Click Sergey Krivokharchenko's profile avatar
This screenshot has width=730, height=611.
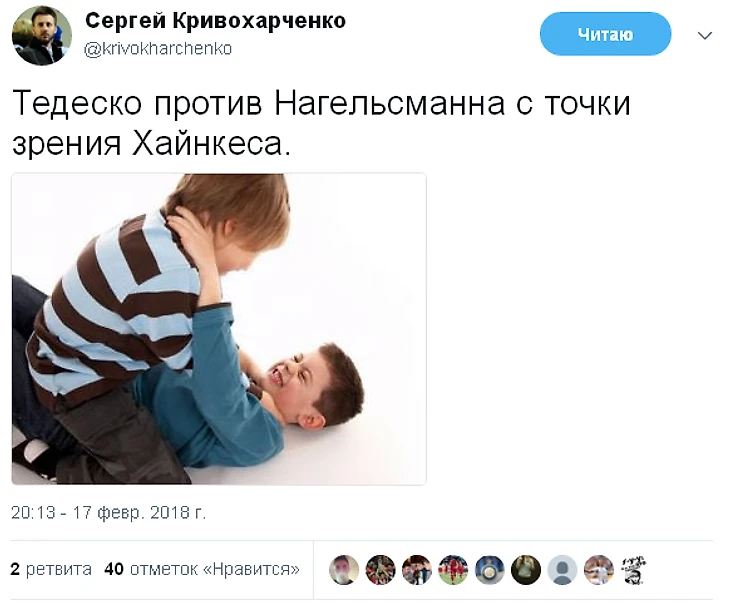click(x=41, y=35)
